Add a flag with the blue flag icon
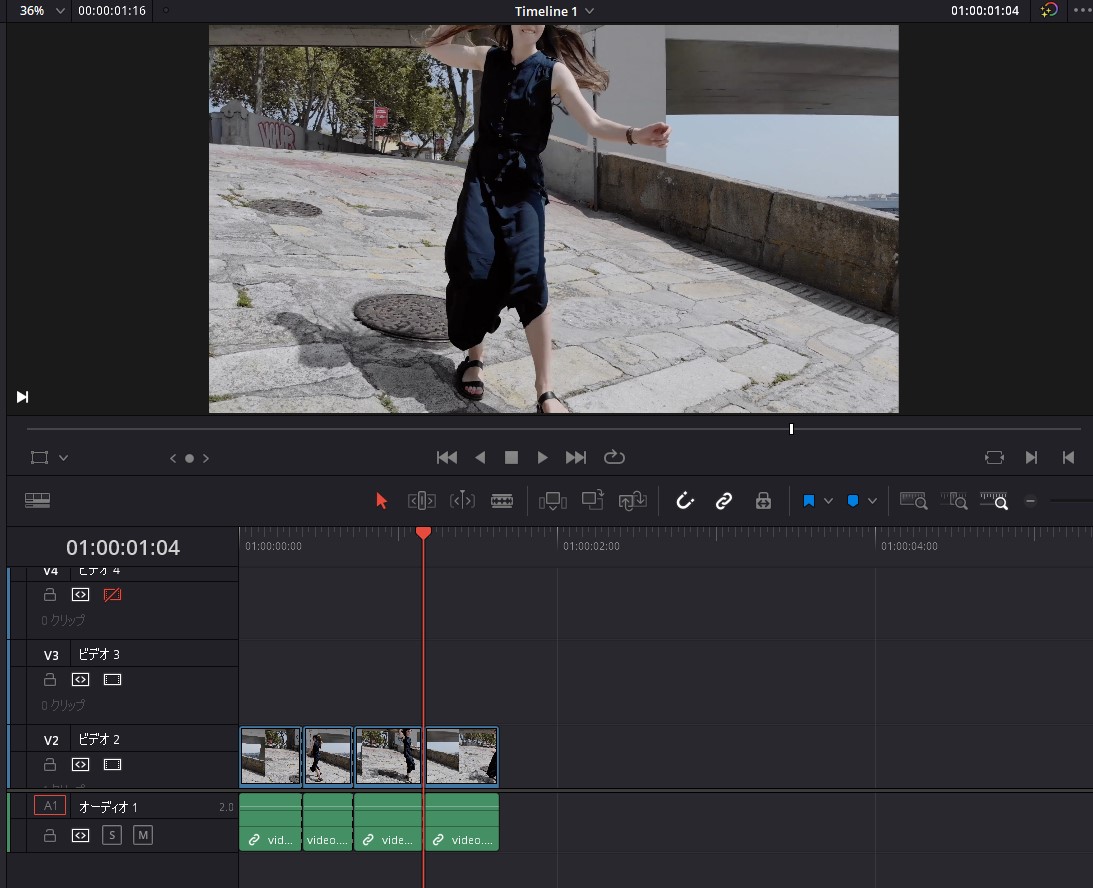The height and width of the screenshot is (888, 1093). [809, 500]
